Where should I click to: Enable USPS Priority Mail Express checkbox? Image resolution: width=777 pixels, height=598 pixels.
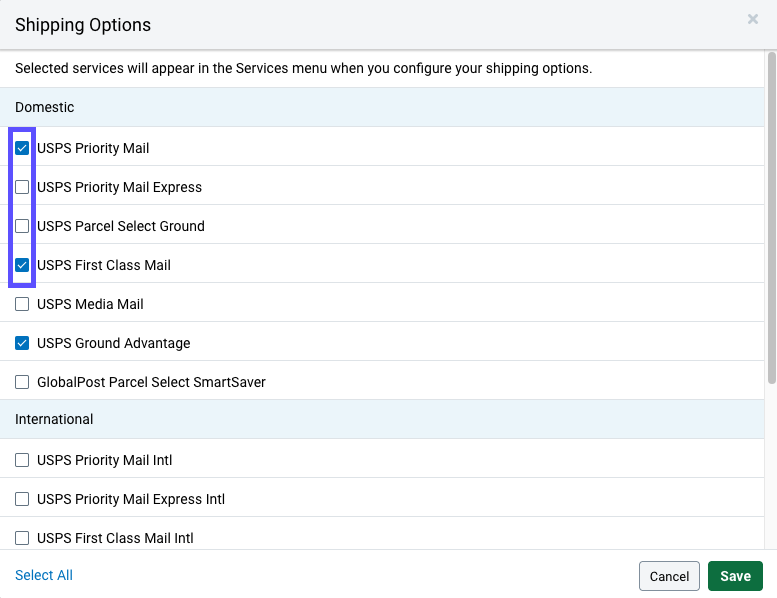coord(22,187)
